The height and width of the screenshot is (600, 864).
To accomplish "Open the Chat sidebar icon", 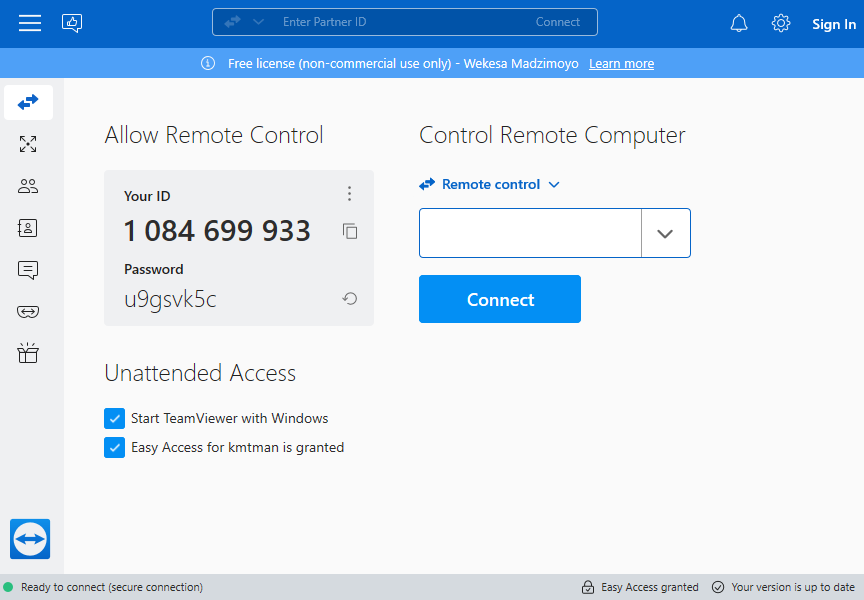I will pyautogui.click(x=28, y=270).
